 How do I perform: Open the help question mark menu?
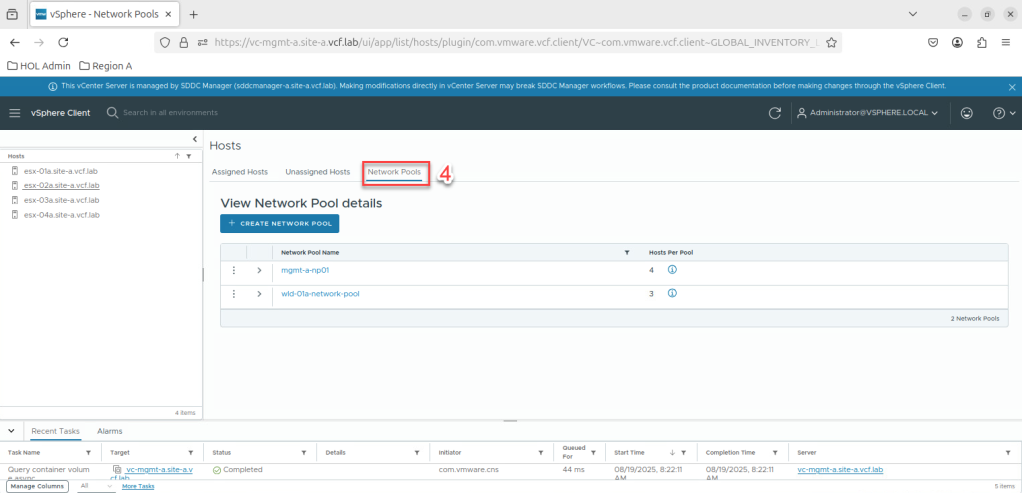(x=1004, y=113)
